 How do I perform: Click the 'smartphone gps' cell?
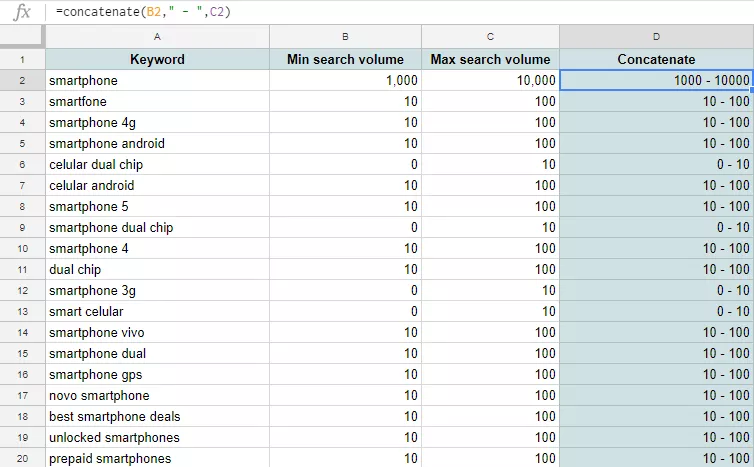pyautogui.click(x=157, y=375)
